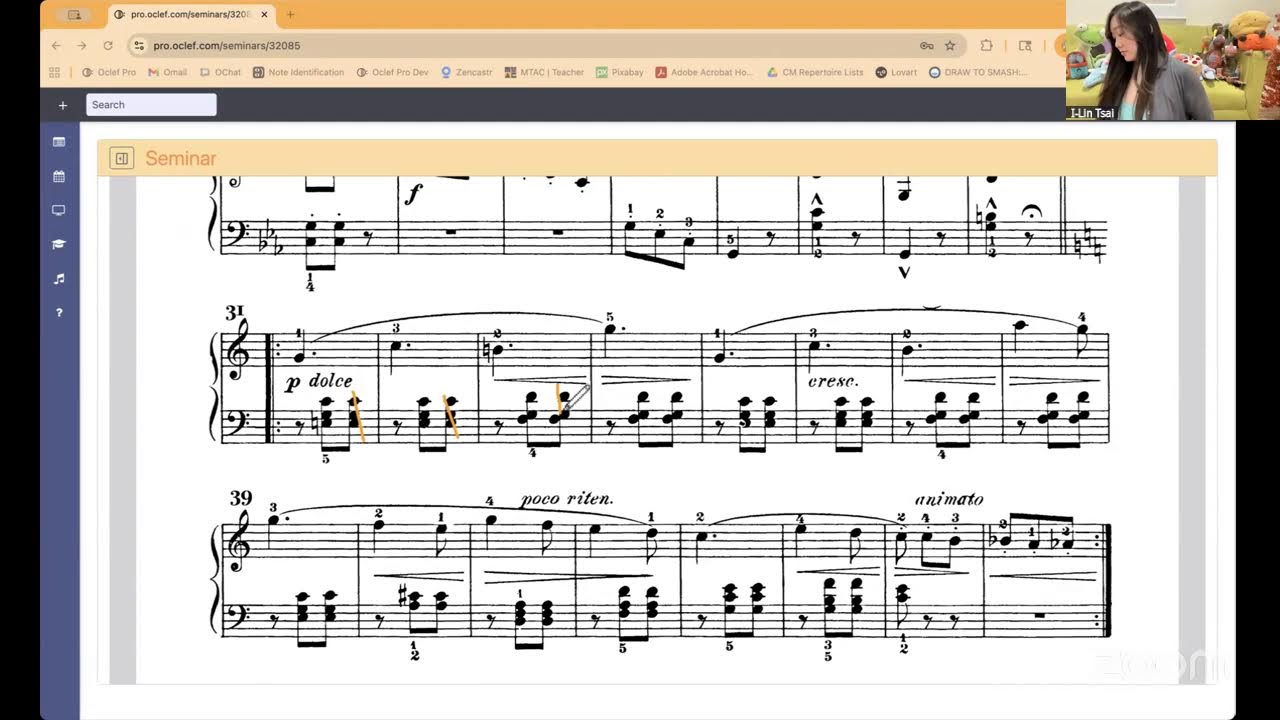Open the apps grid icon in the bookmarks bar
This screenshot has width=1280, height=720.
point(55,72)
